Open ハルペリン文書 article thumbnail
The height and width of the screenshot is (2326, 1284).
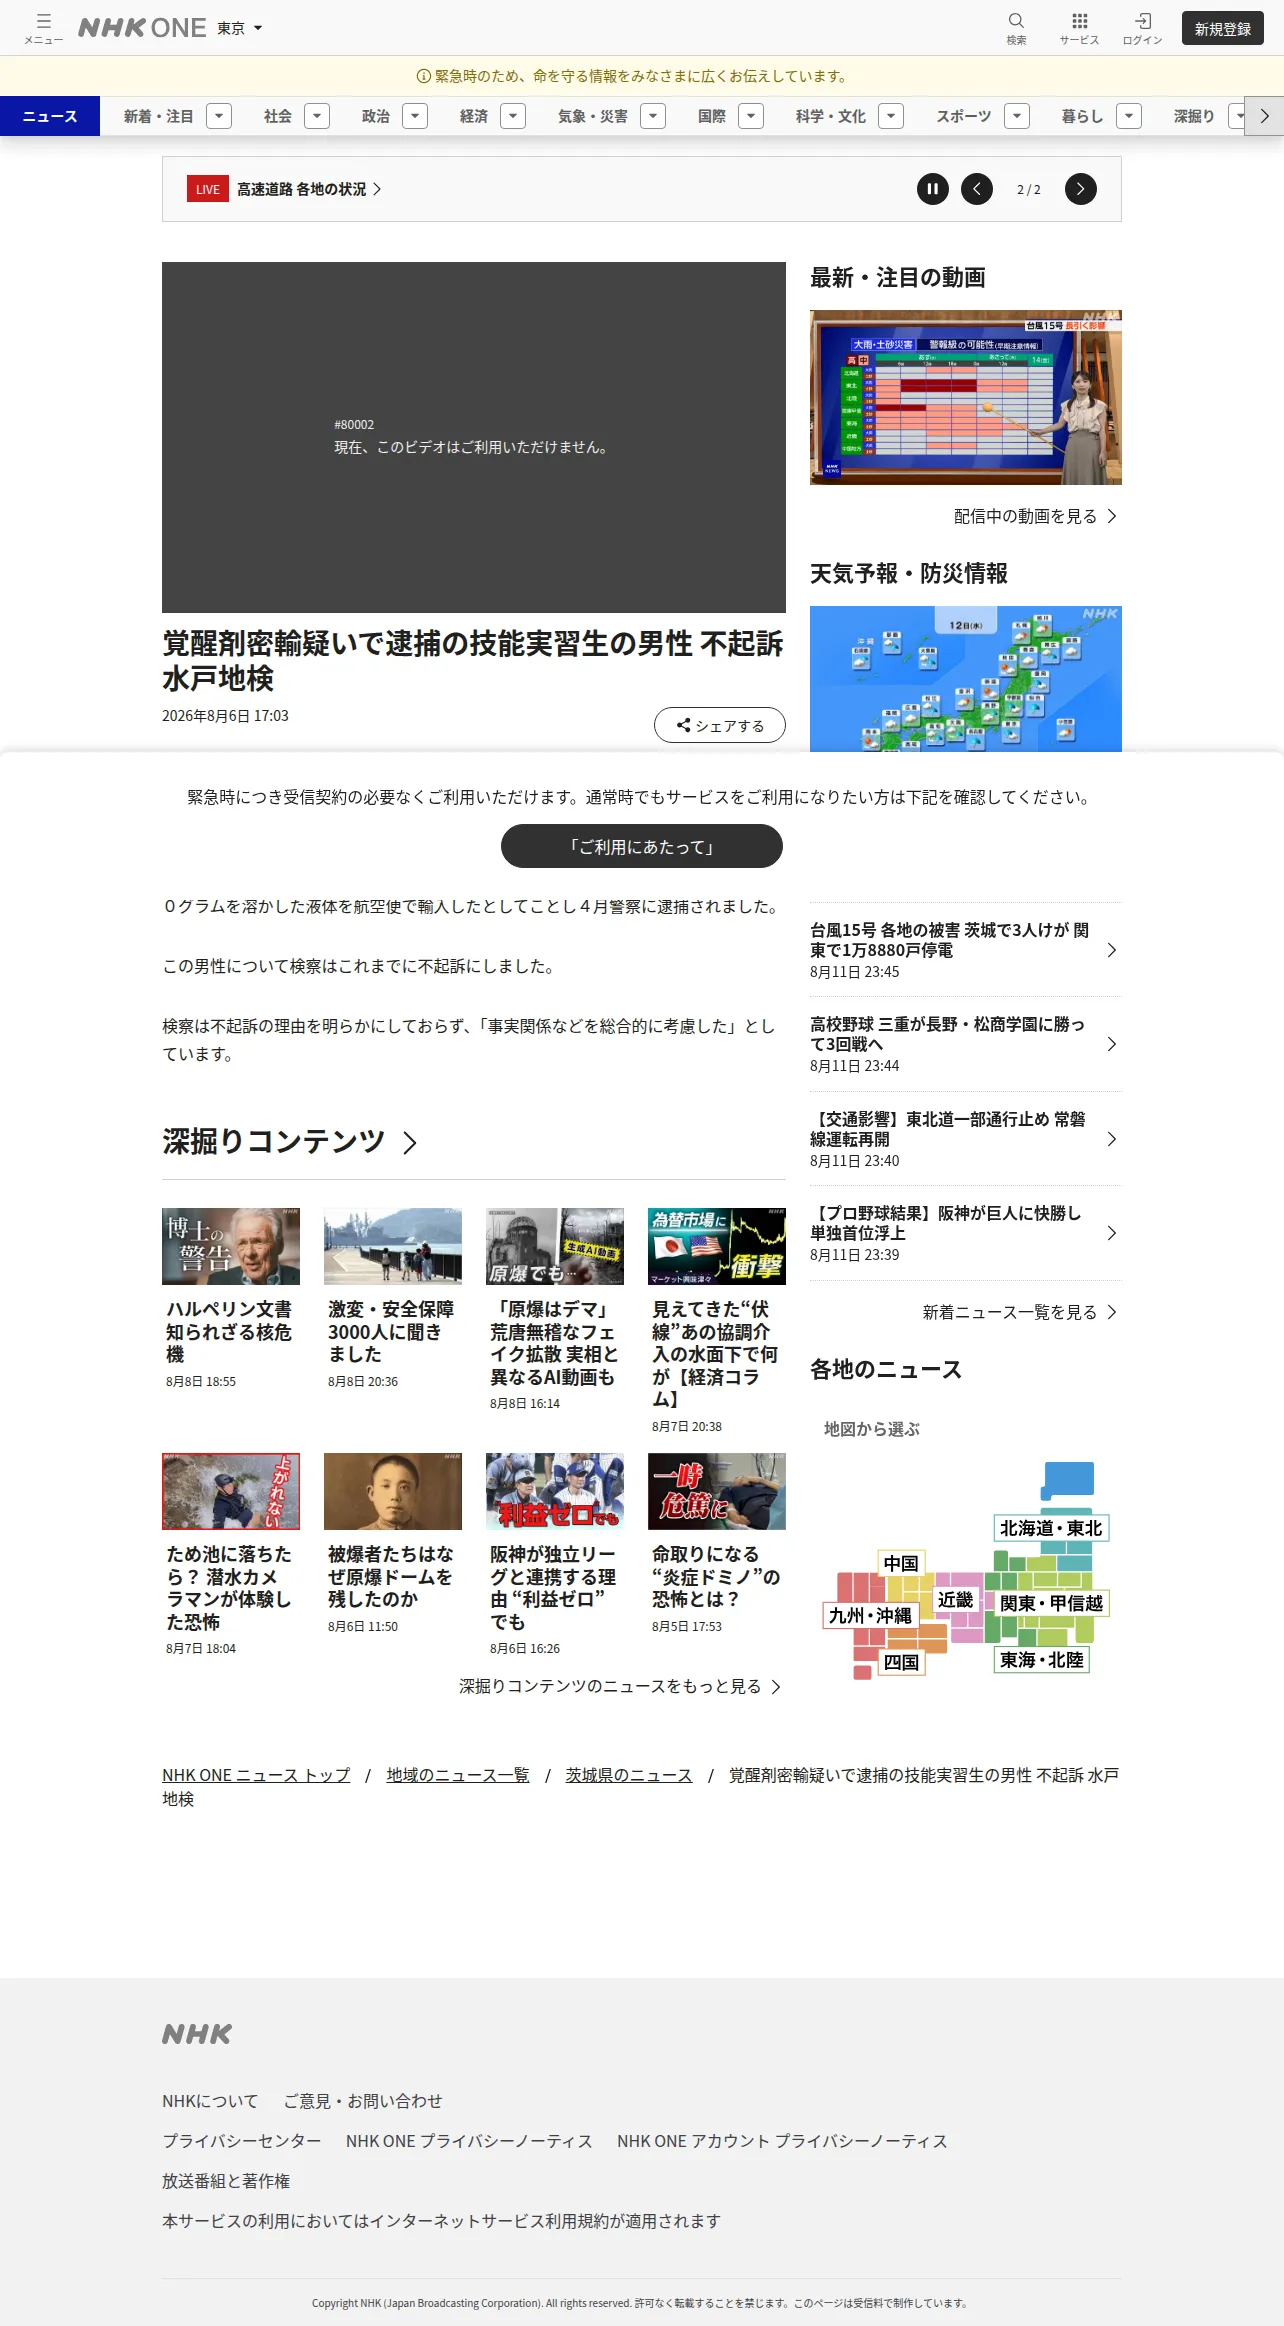coord(231,1246)
